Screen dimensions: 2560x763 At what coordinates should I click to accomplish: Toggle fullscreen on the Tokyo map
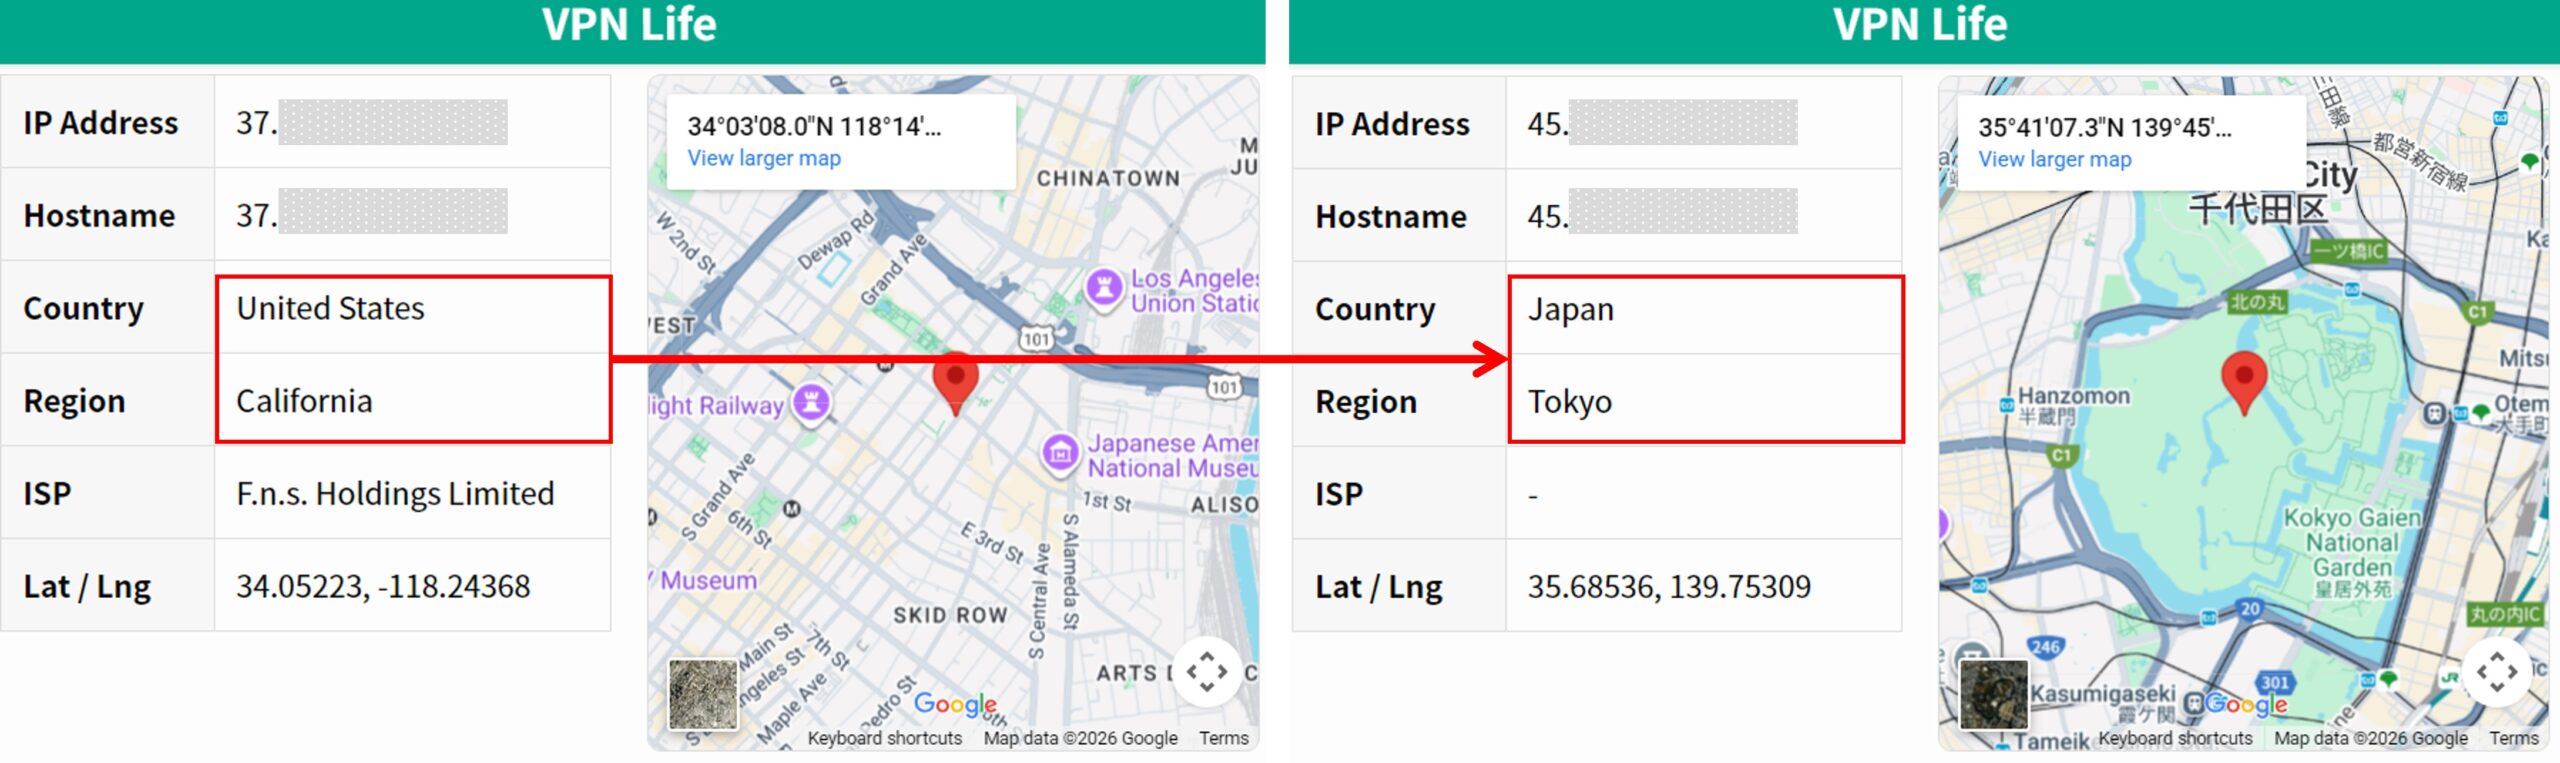[x=2497, y=672]
